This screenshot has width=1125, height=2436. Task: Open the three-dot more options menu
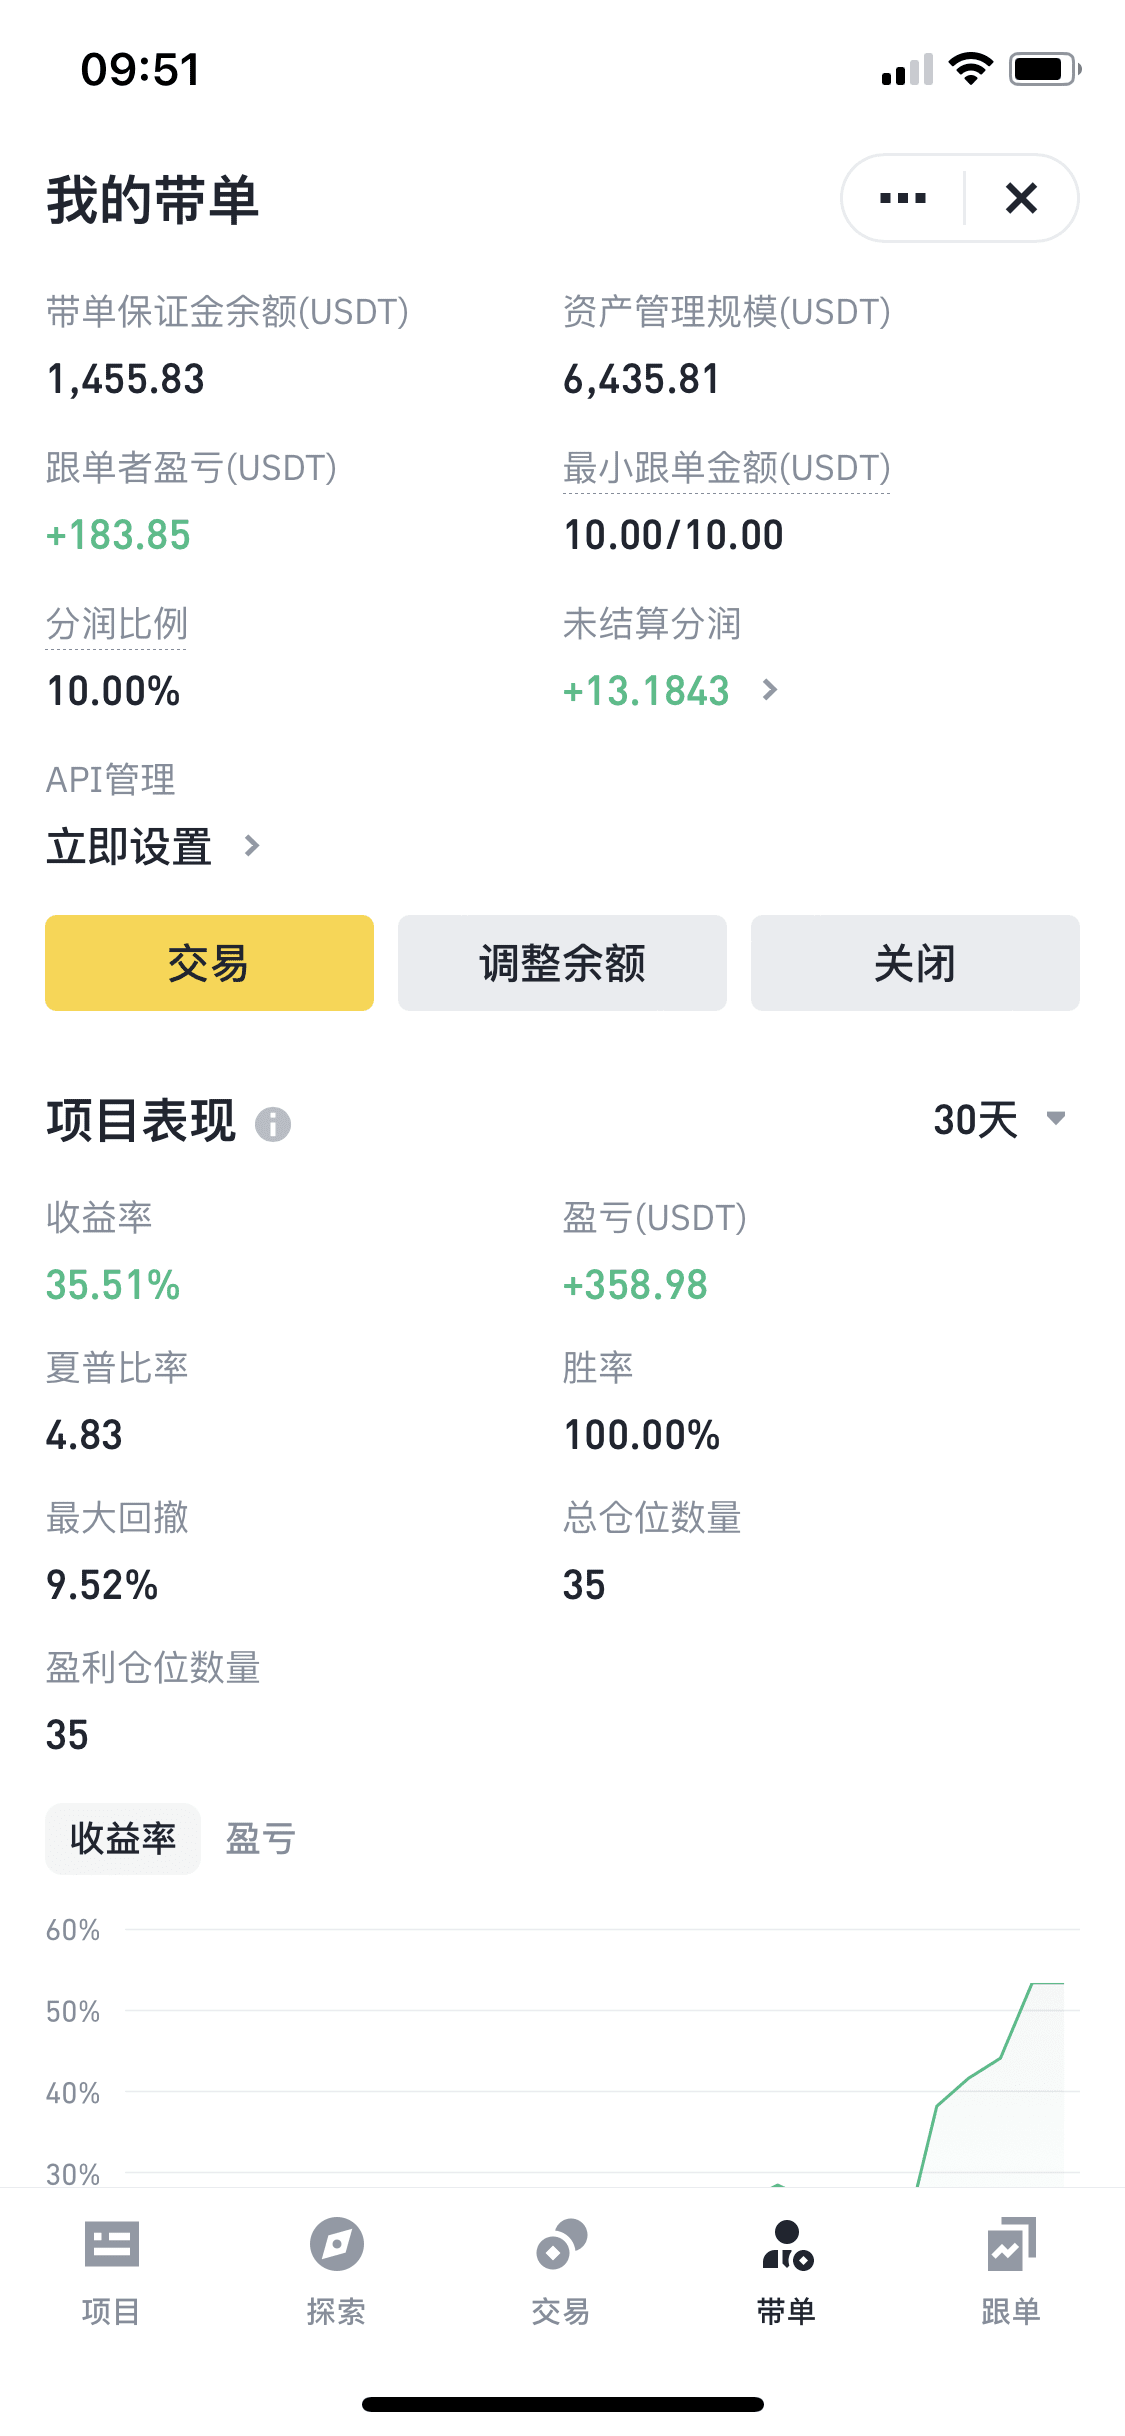point(902,198)
